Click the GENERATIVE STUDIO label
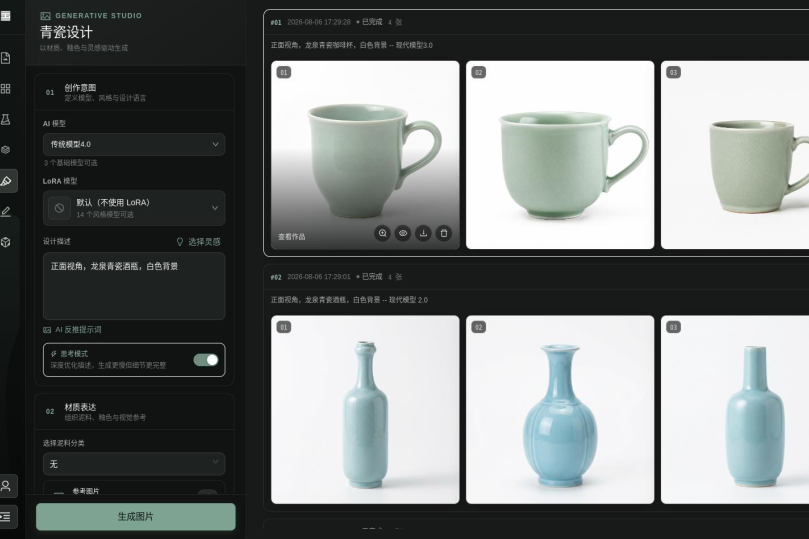This screenshot has height=539, width=809. [99, 16]
